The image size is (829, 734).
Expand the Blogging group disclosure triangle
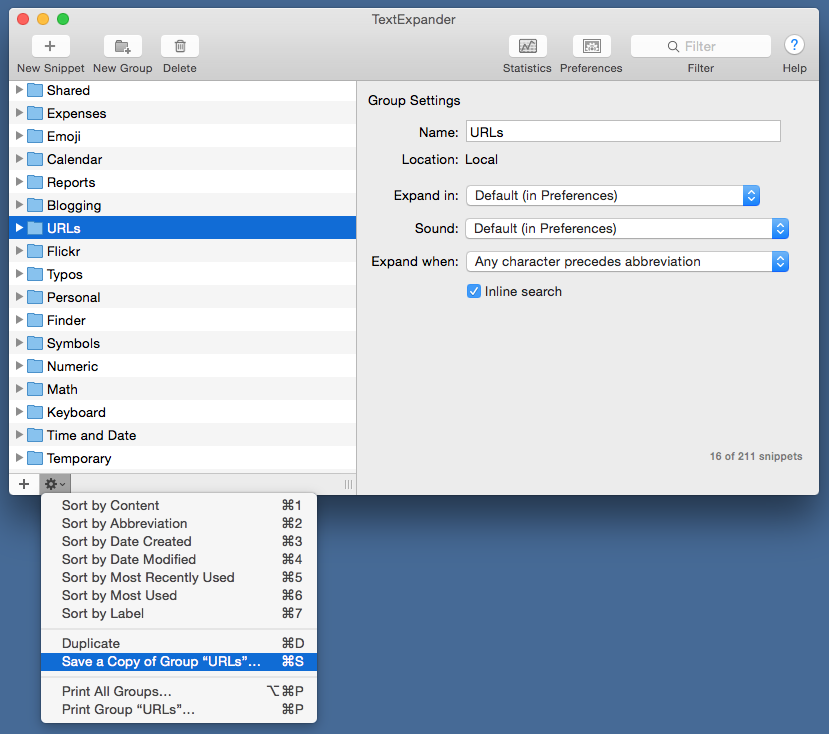[19, 205]
